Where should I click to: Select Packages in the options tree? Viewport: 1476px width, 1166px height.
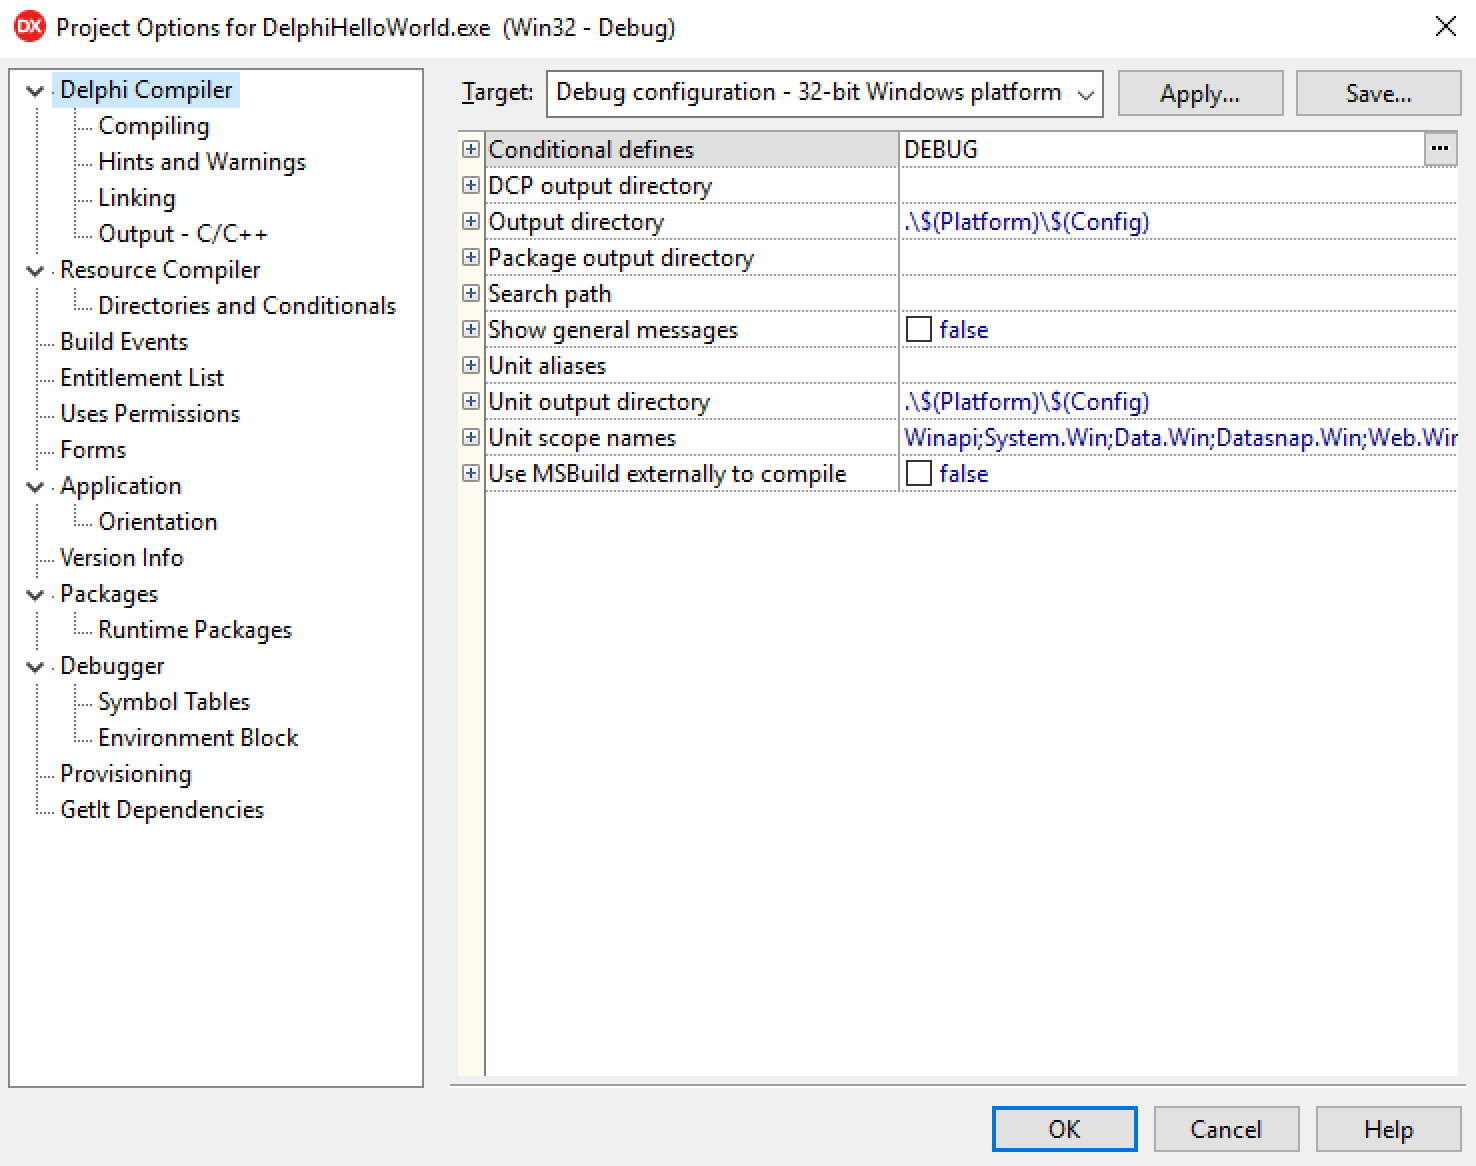(x=109, y=594)
